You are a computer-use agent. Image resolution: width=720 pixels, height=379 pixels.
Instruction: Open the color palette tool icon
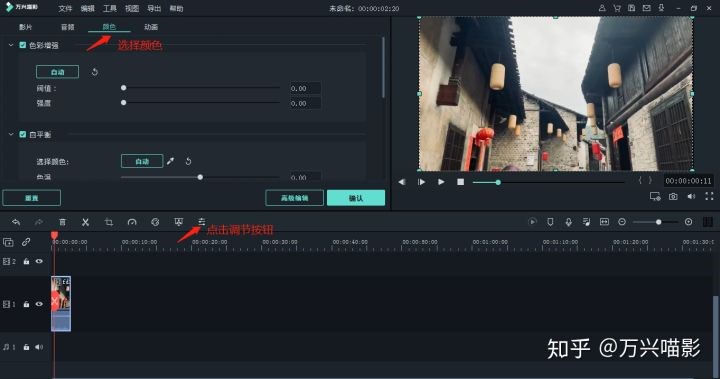tap(155, 222)
